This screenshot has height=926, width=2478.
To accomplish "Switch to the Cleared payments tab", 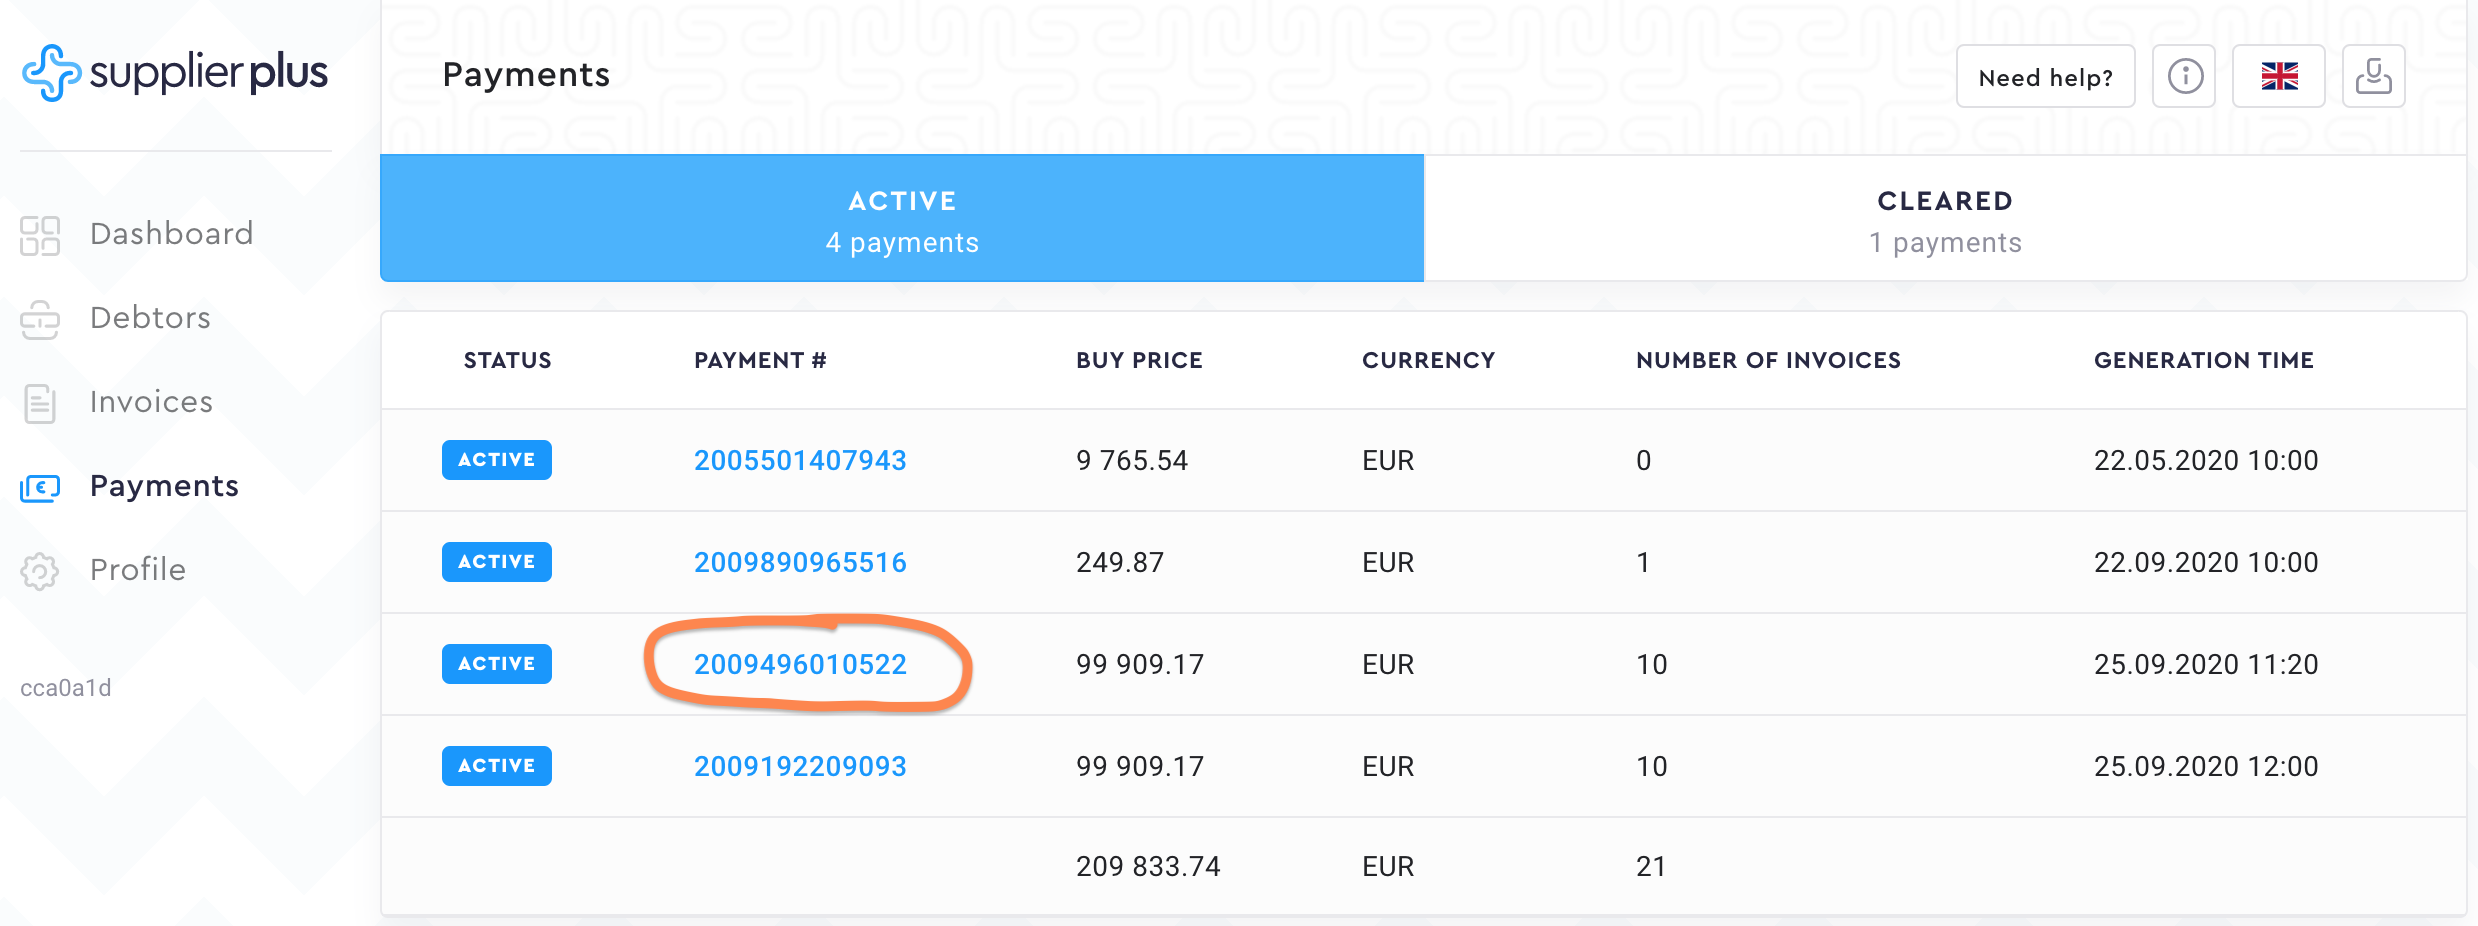I will [x=1945, y=220].
